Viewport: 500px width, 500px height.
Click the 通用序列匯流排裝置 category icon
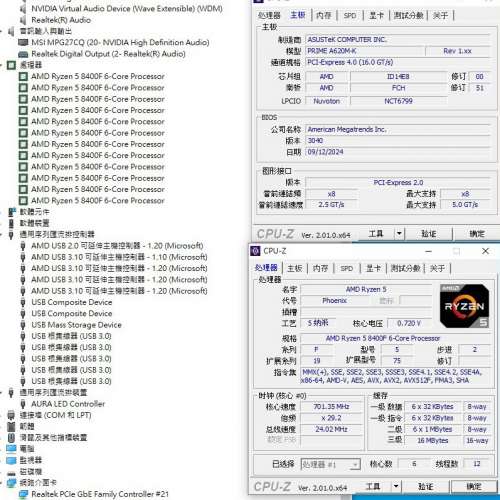pos(11,393)
